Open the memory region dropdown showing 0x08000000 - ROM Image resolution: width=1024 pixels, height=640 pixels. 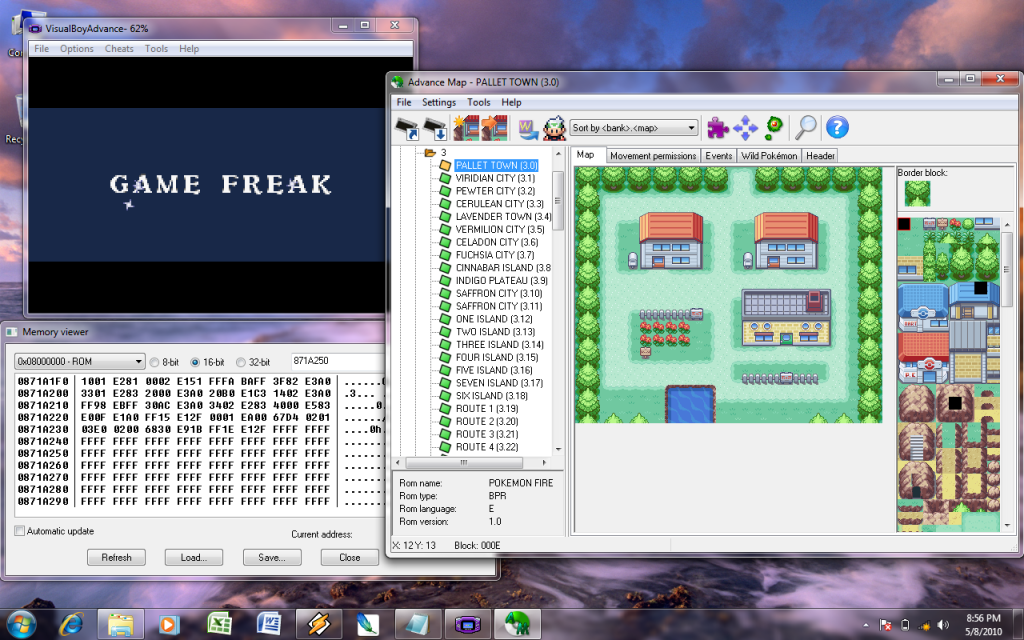(x=79, y=361)
